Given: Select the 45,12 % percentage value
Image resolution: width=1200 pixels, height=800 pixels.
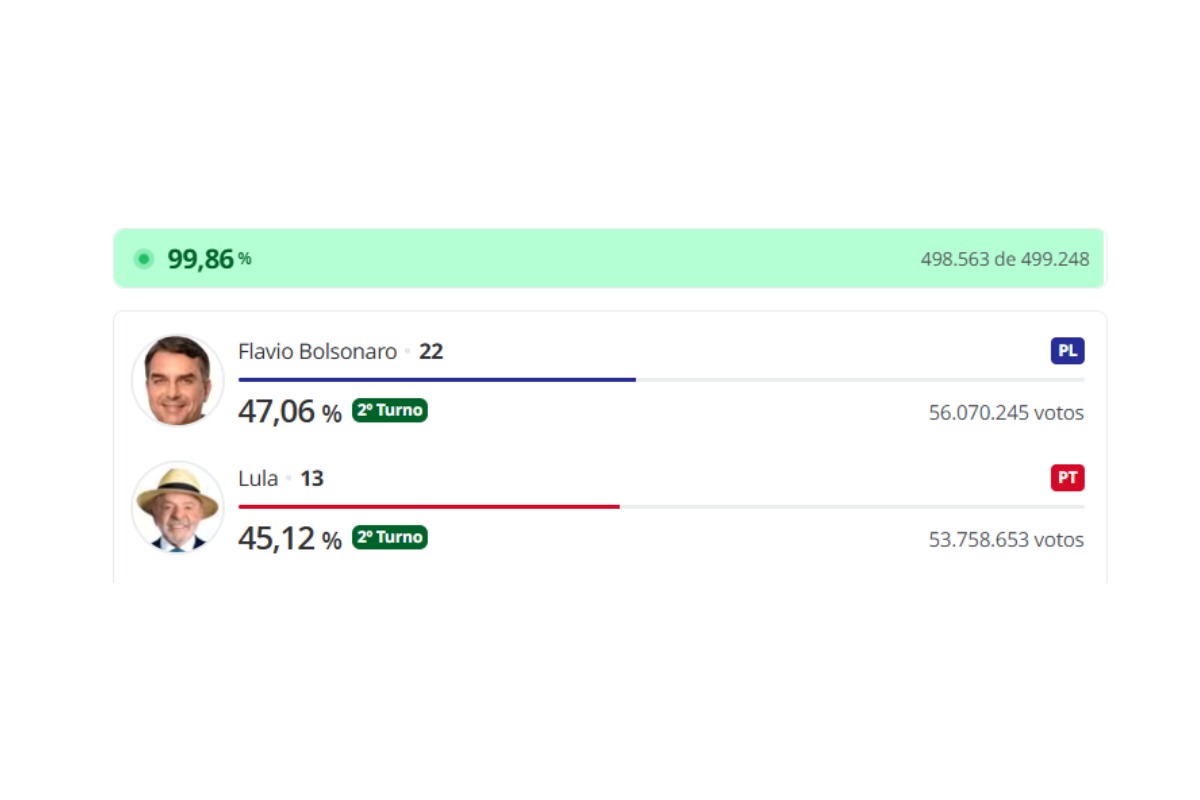Looking at the screenshot, I should [x=290, y=538].
